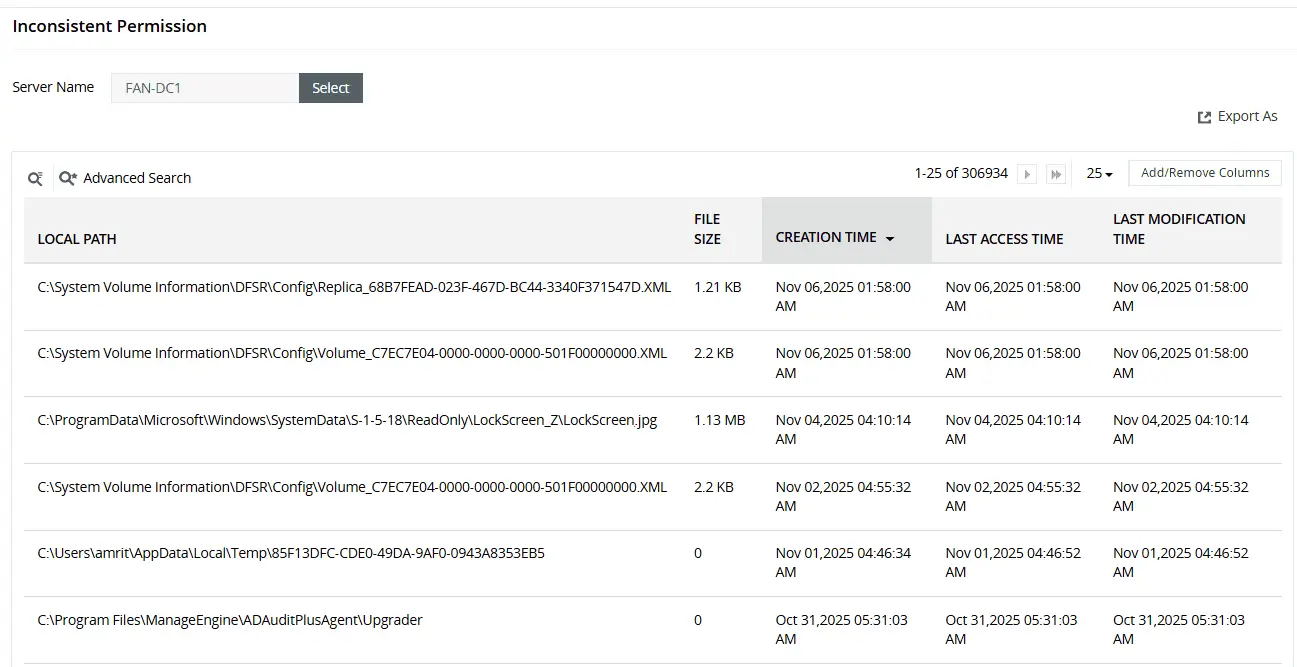
Task: Sort by Last Modification Time column
Action: (x=1178, y=229)
